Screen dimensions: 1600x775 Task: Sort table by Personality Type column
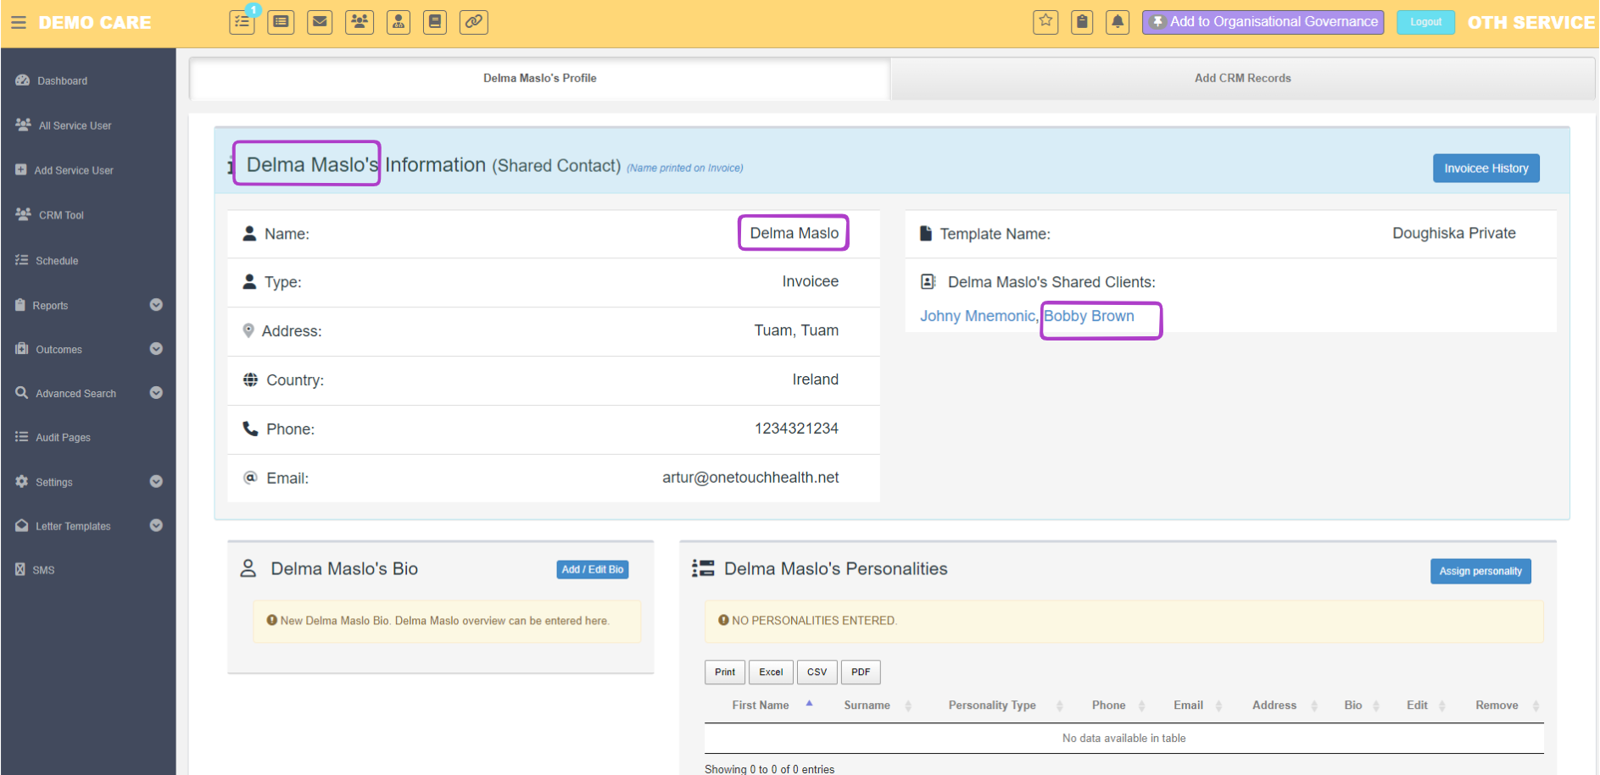[x=992, y=705]
